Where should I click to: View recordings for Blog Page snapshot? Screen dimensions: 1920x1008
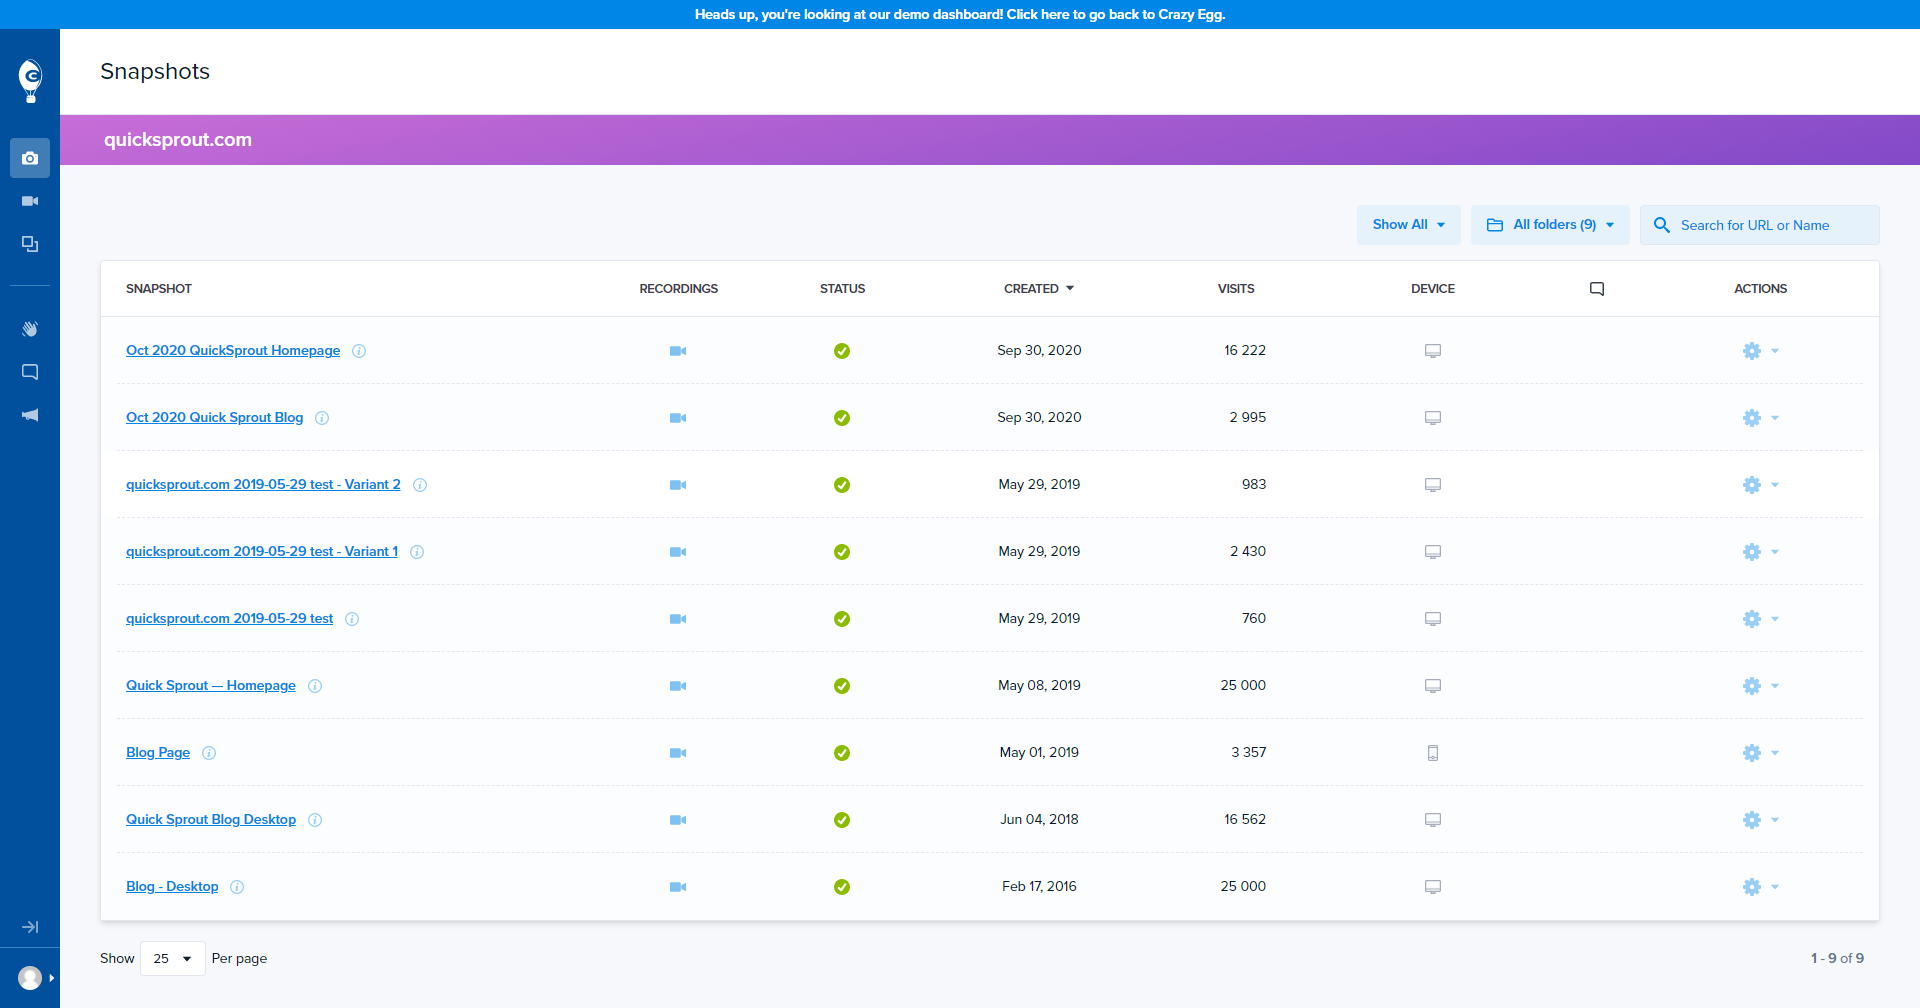[x=678, y=753]
